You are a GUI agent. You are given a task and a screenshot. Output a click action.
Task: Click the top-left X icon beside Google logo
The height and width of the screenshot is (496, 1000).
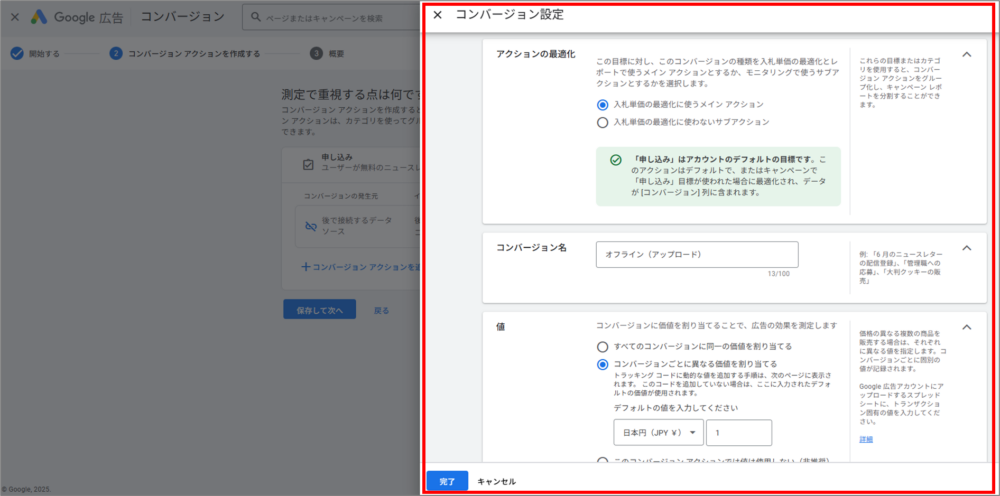coord(14,17)
